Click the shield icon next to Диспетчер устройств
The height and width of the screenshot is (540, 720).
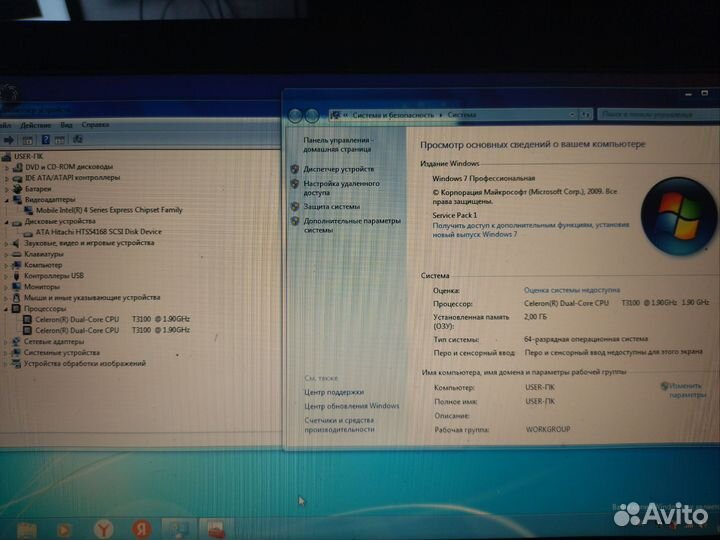(x=295, y=169)
